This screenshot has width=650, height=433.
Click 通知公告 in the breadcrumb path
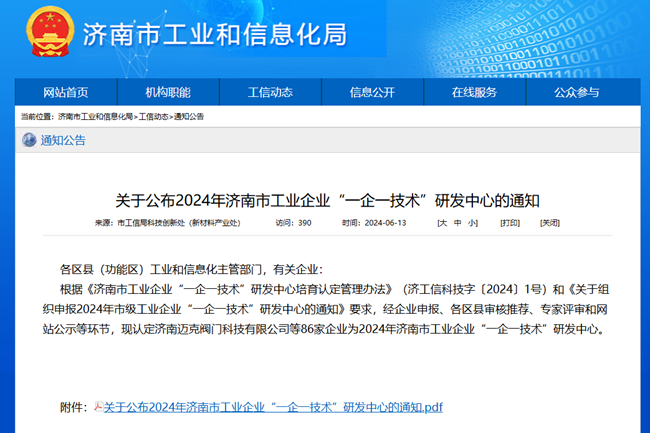[189, 117]
